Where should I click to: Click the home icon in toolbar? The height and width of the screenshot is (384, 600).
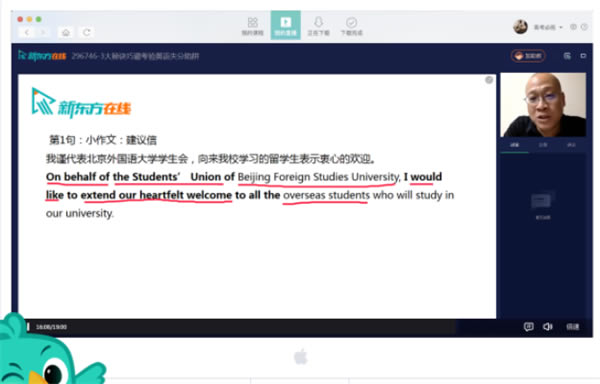point(66,33)
